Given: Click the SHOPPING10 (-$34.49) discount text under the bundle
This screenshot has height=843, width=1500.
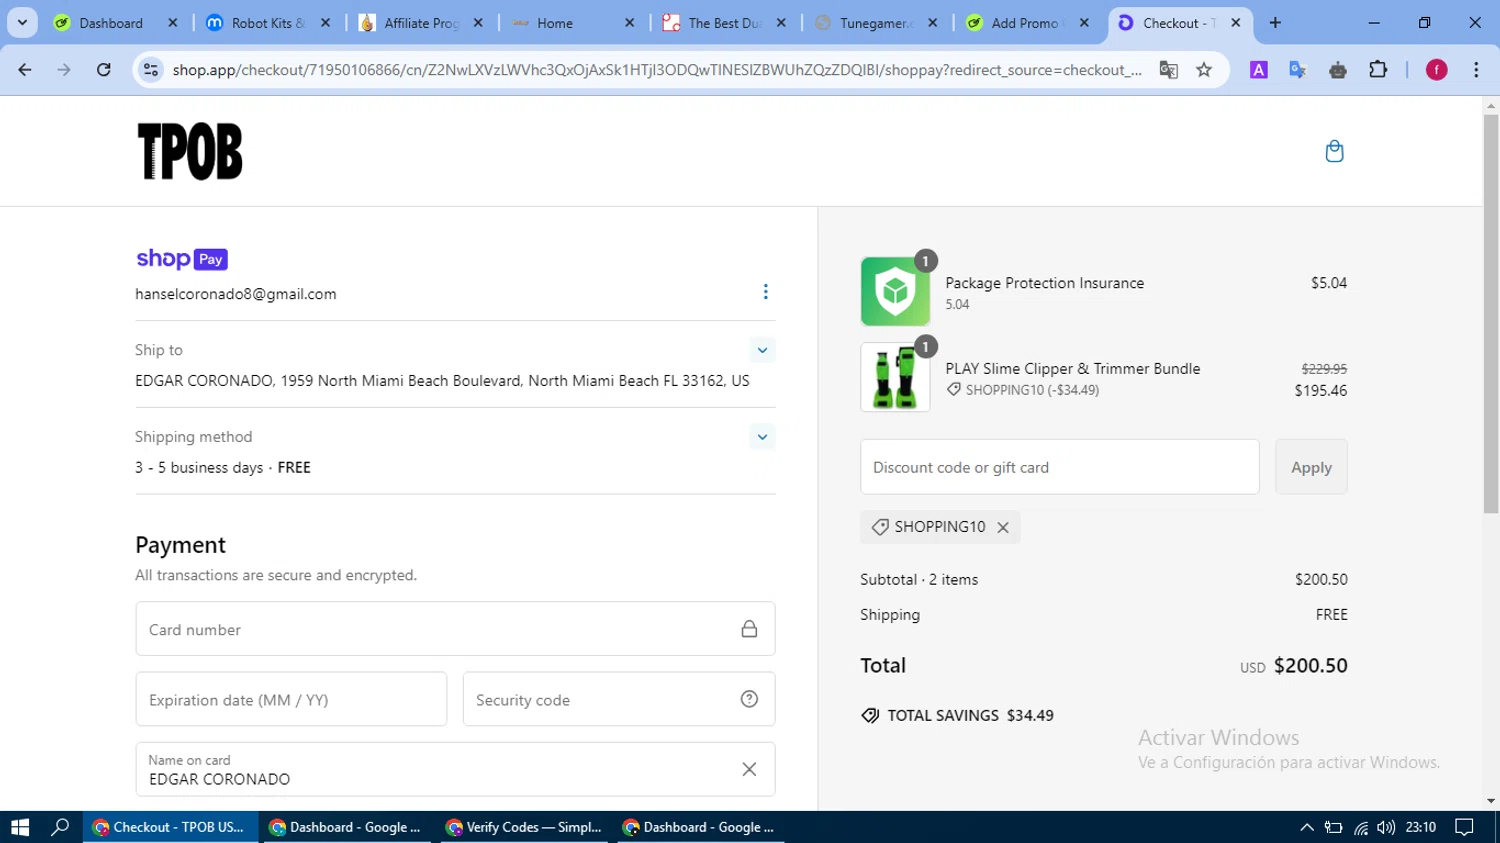Looking at the screenshot, I should (x=1032, y=390).
